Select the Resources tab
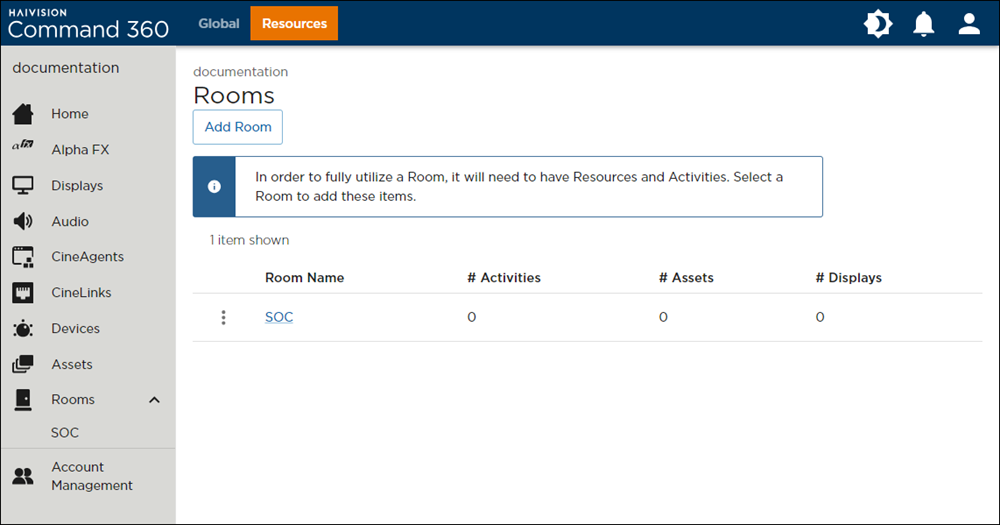Screen dimensions: 1000x525 294,23
